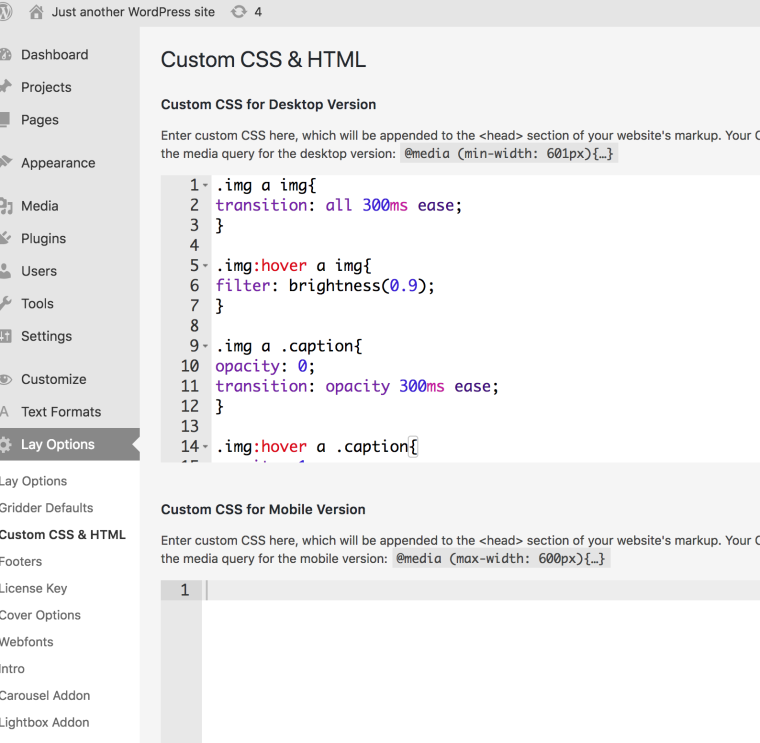Click the Media icon in sidebar
Viewport: 760px width, 743px height.
[5, 206]
